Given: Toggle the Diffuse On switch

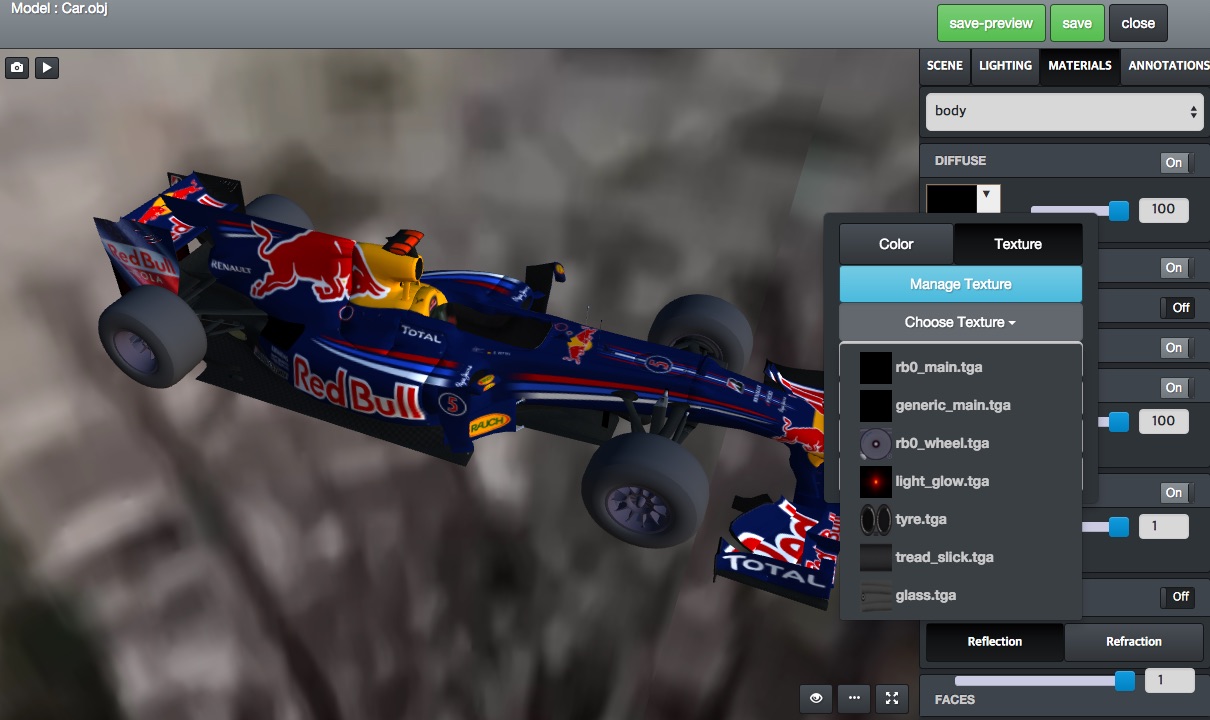Looking at the screenshot, I should pyautogui.click(x=1176, y=163).
